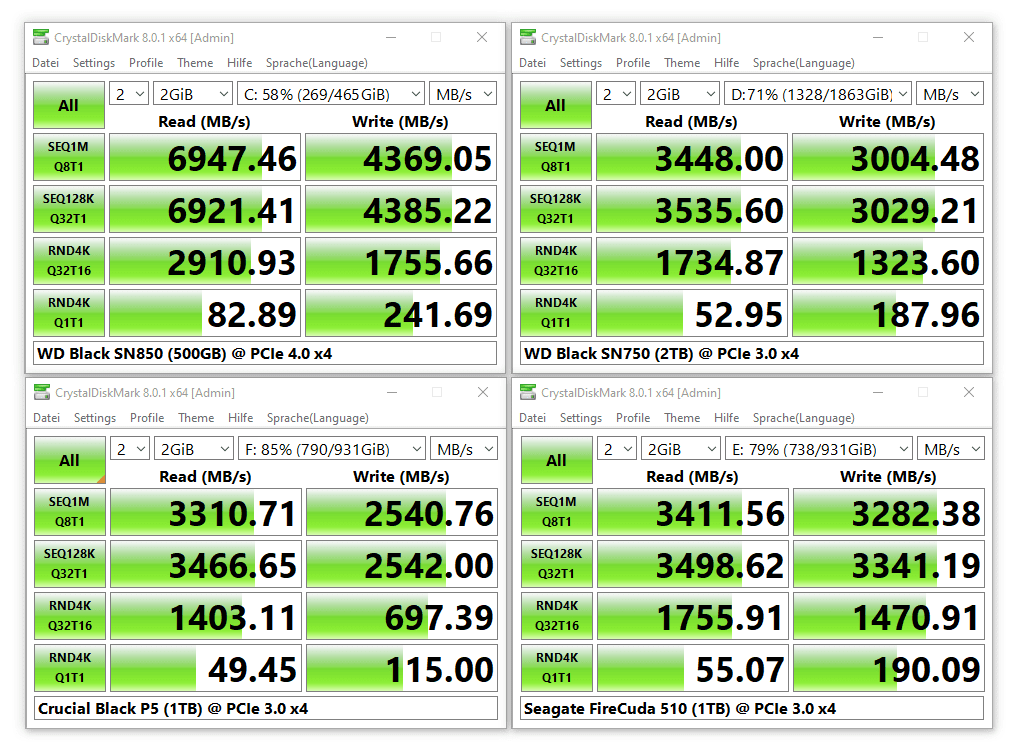1024x747 pixels.
Task: Run All tests in WD Black SN750 window
Action: tap(556, 104)
